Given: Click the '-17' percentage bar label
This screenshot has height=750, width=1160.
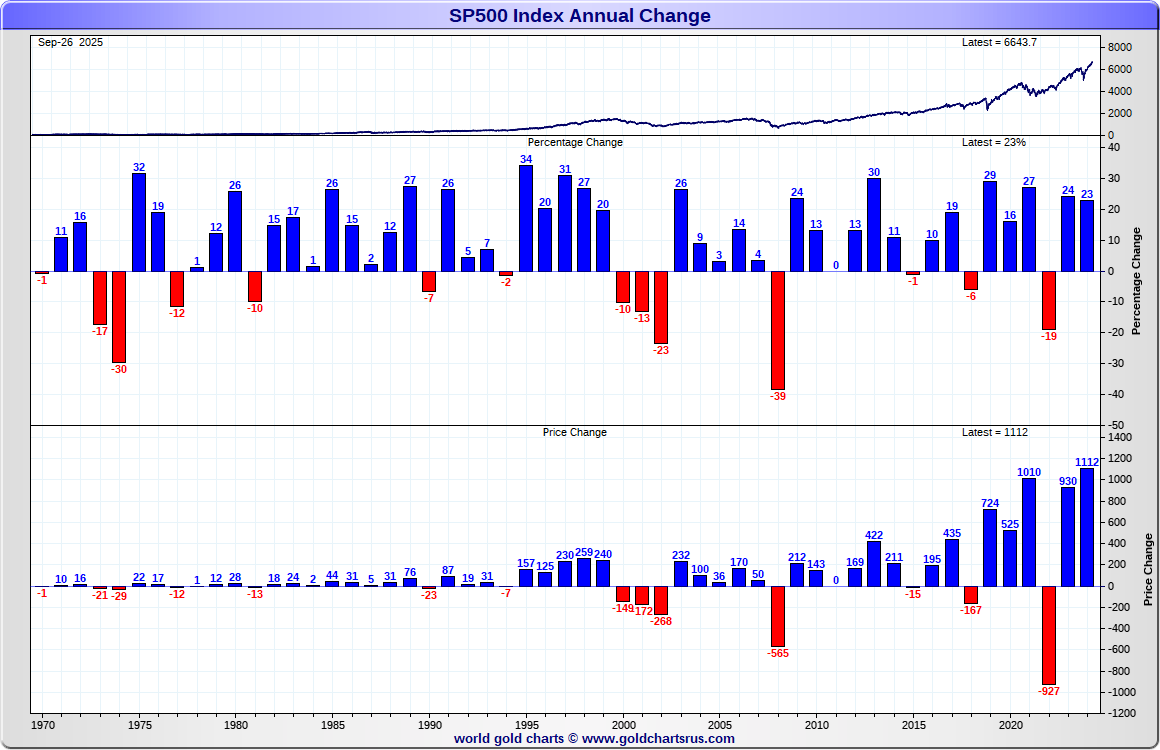Looking at the screenshot, I should (100, 331).
